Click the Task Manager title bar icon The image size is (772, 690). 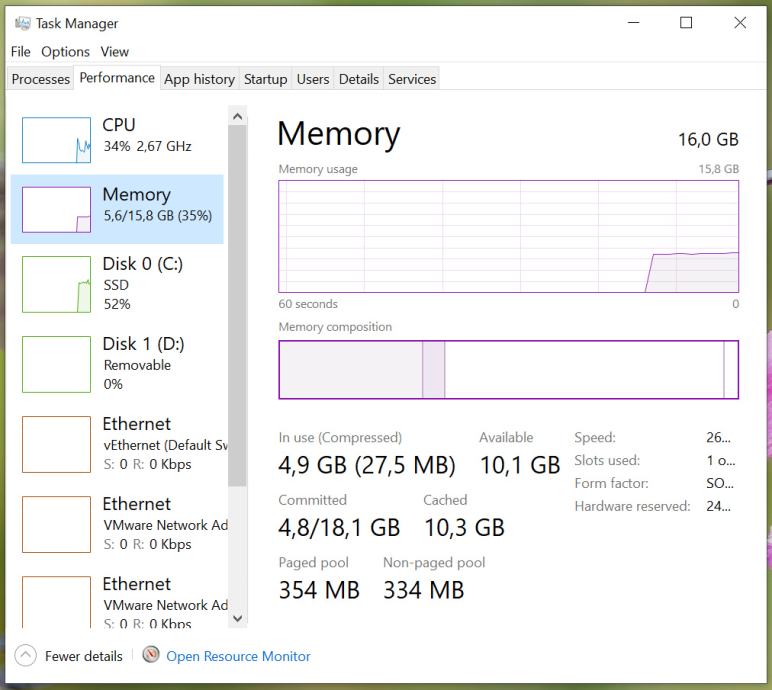22,23
